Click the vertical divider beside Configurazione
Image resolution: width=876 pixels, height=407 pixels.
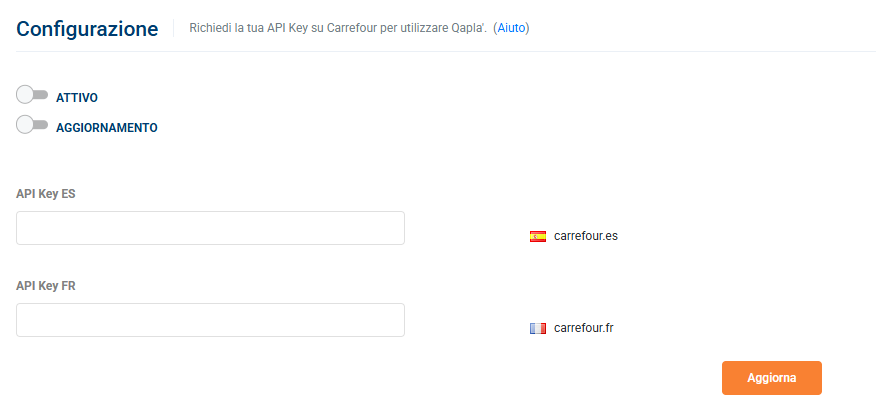coord(173,28)
